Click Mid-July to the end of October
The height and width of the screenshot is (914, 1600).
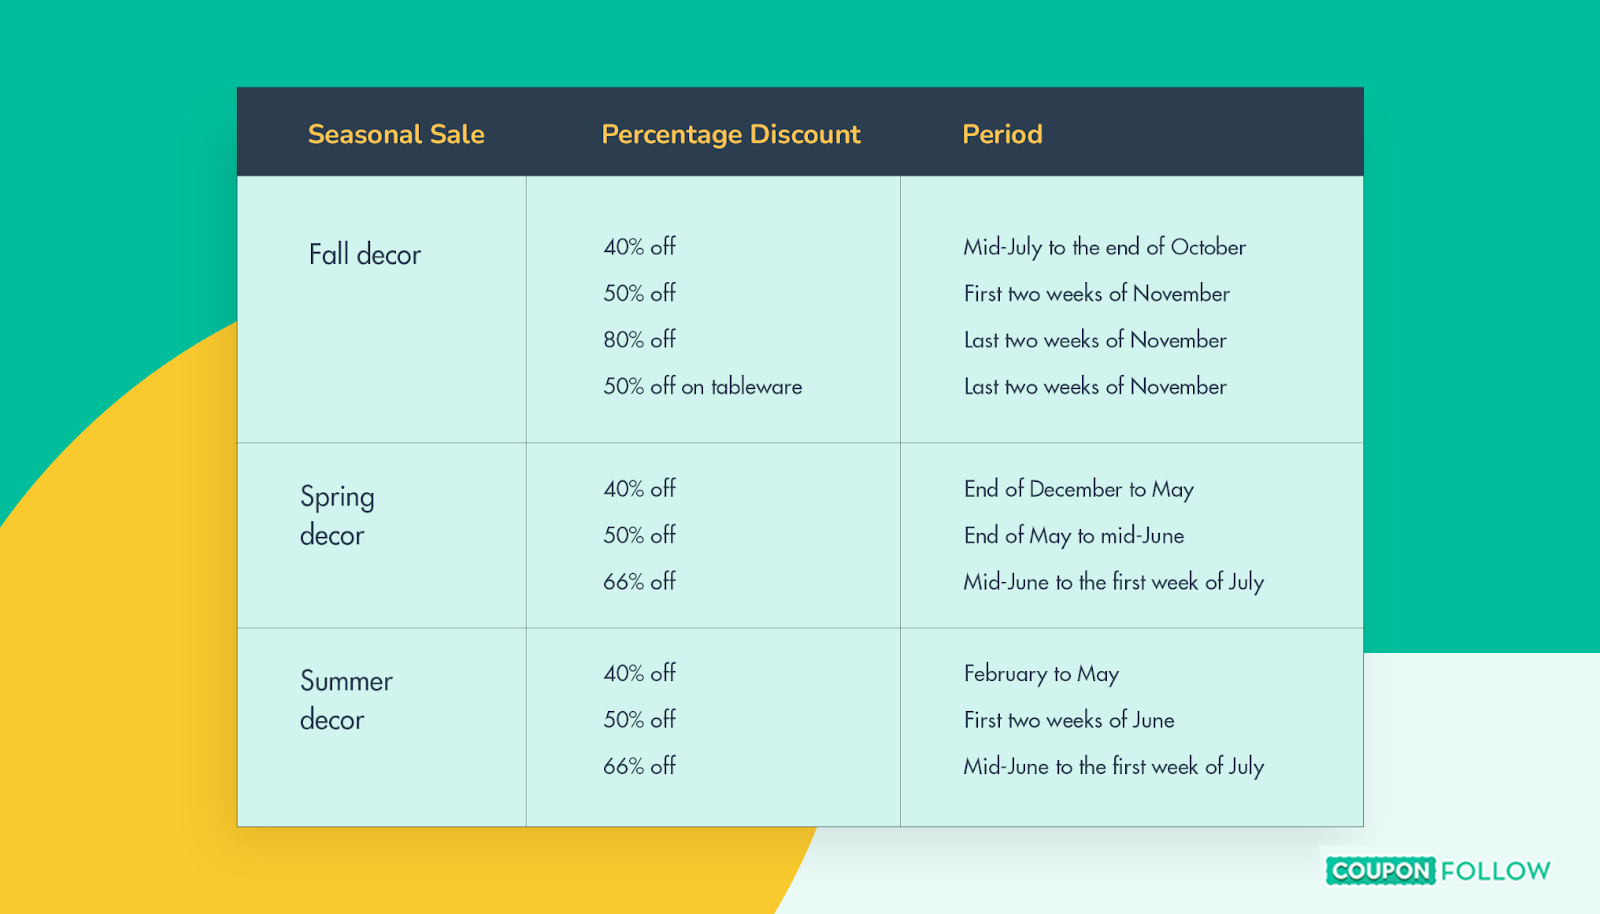tap(1105, 247)
